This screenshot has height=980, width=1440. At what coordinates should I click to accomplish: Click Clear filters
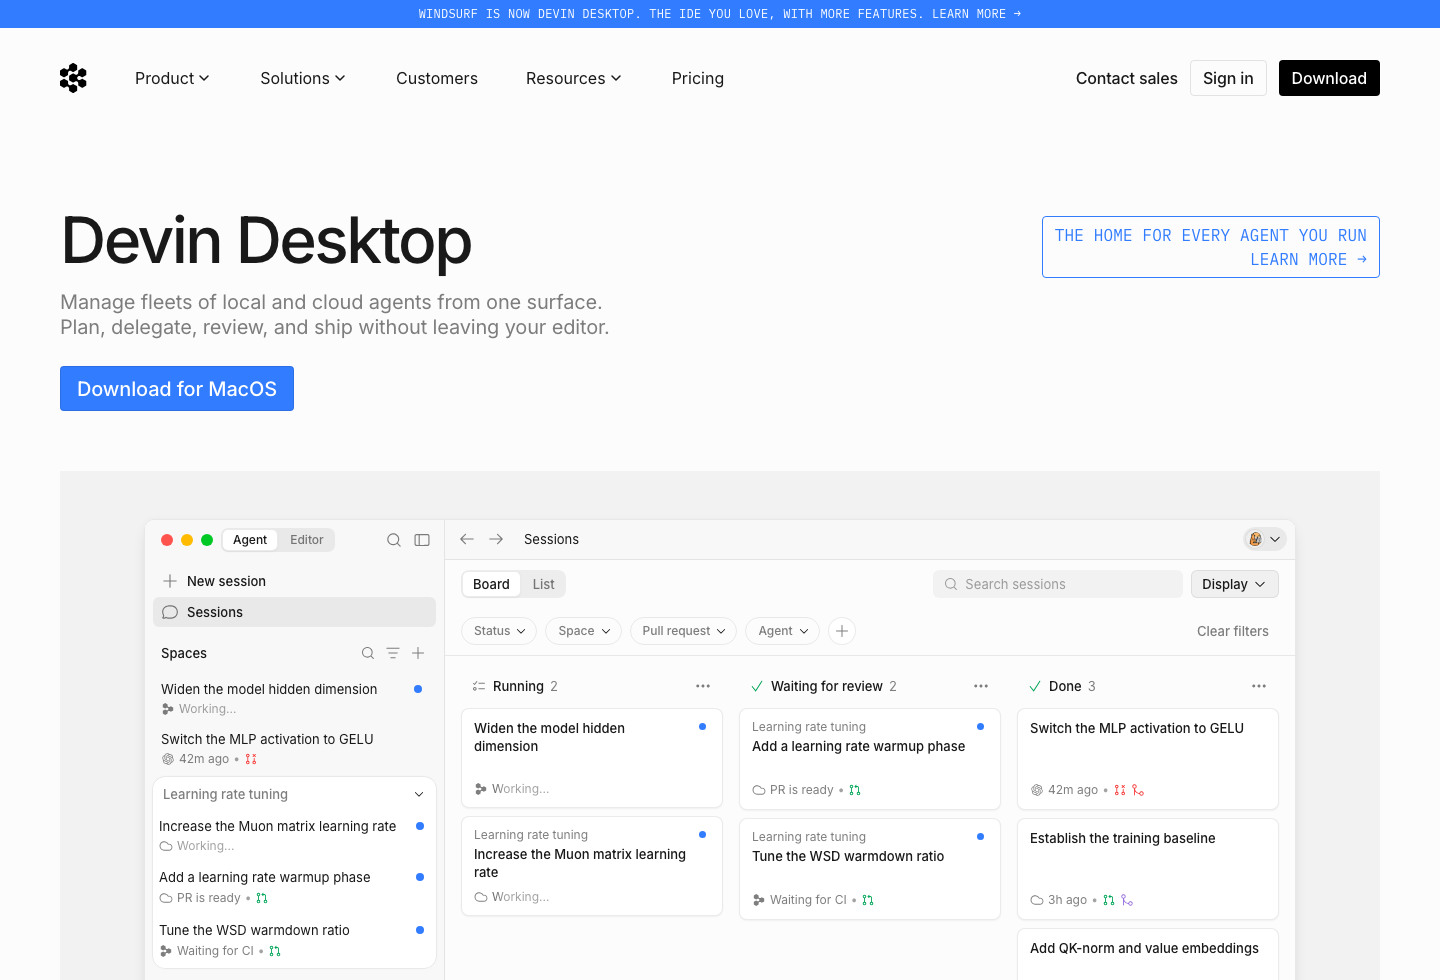1233,631
